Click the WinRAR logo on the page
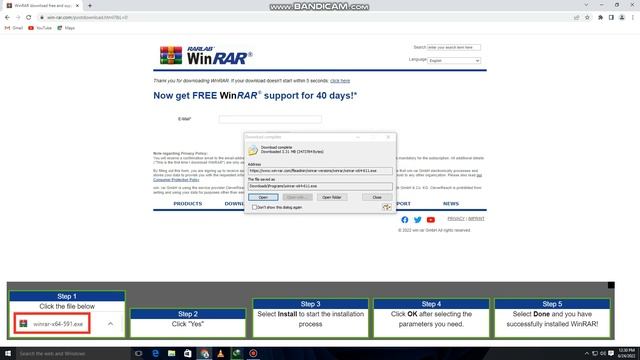The height and width of the screenshot is (360, 640). pos(206,55)
